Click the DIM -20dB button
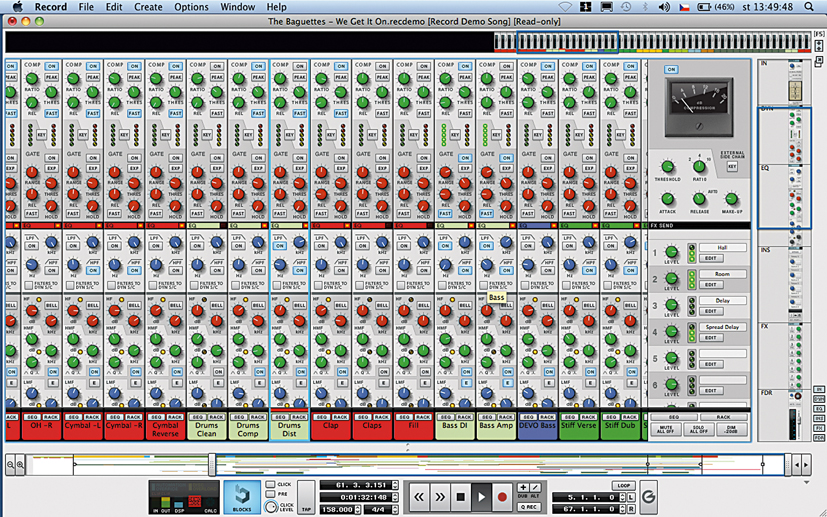827x517 pixels. (731, 430)
